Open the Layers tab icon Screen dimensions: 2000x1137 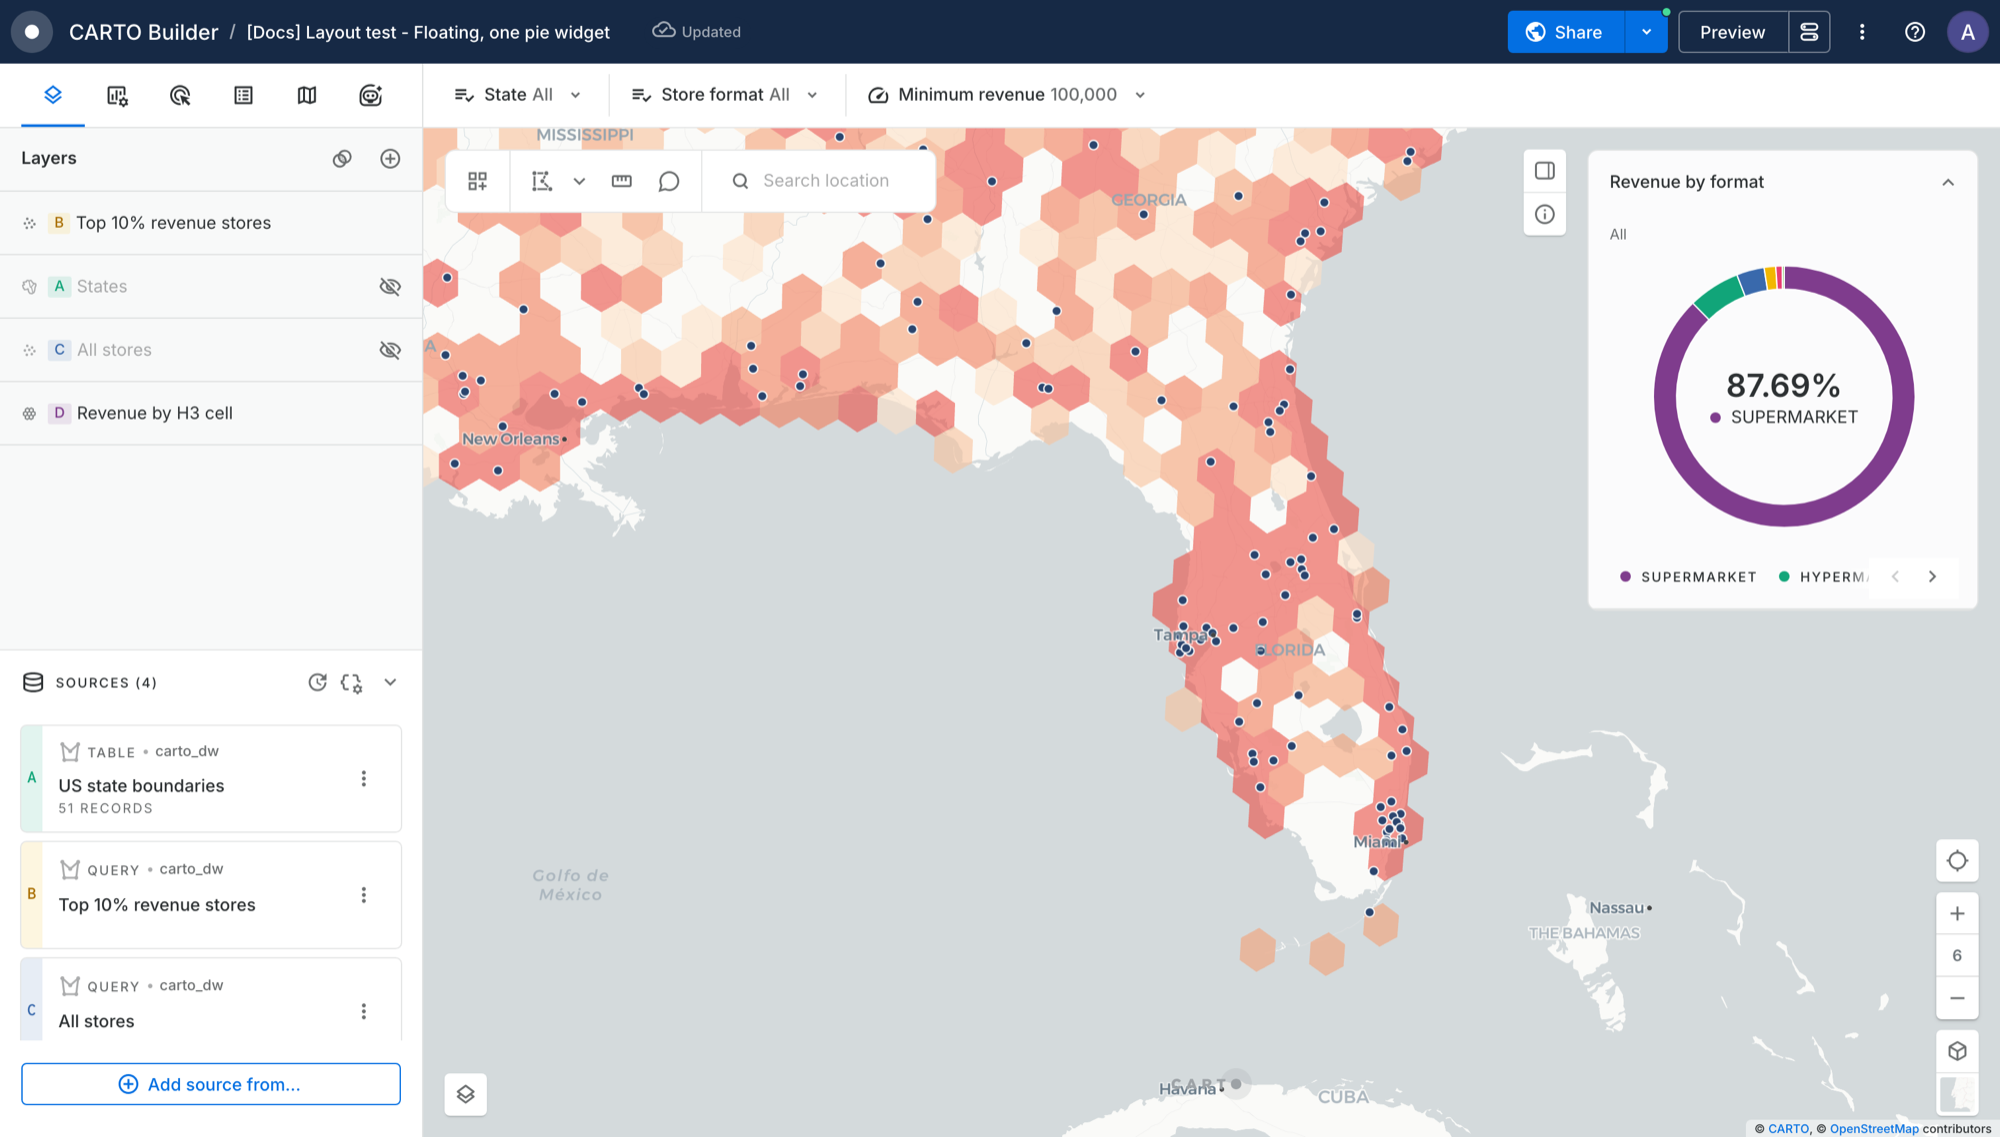(x=53, y=95)
